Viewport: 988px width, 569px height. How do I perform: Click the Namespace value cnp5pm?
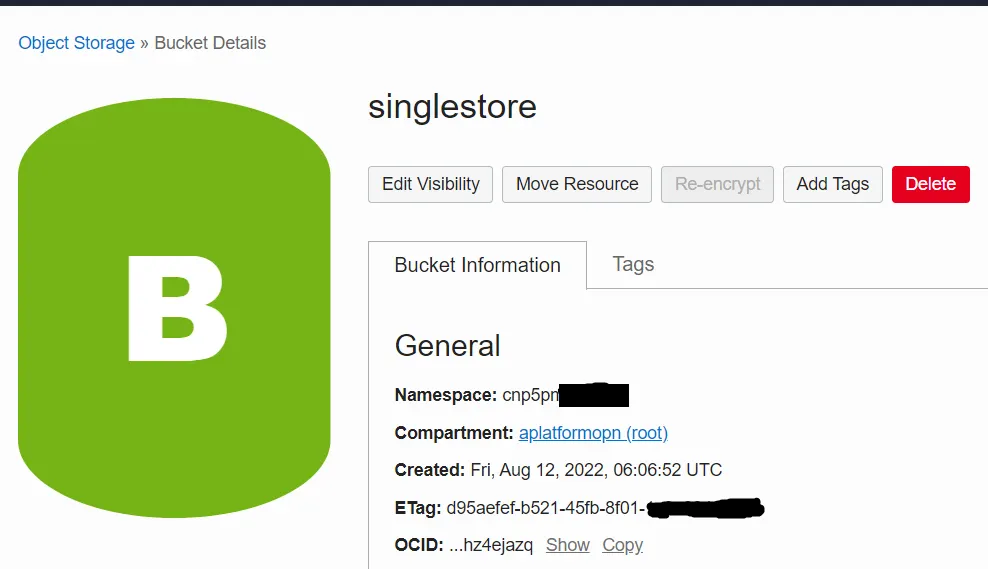(x=529, y=395)
